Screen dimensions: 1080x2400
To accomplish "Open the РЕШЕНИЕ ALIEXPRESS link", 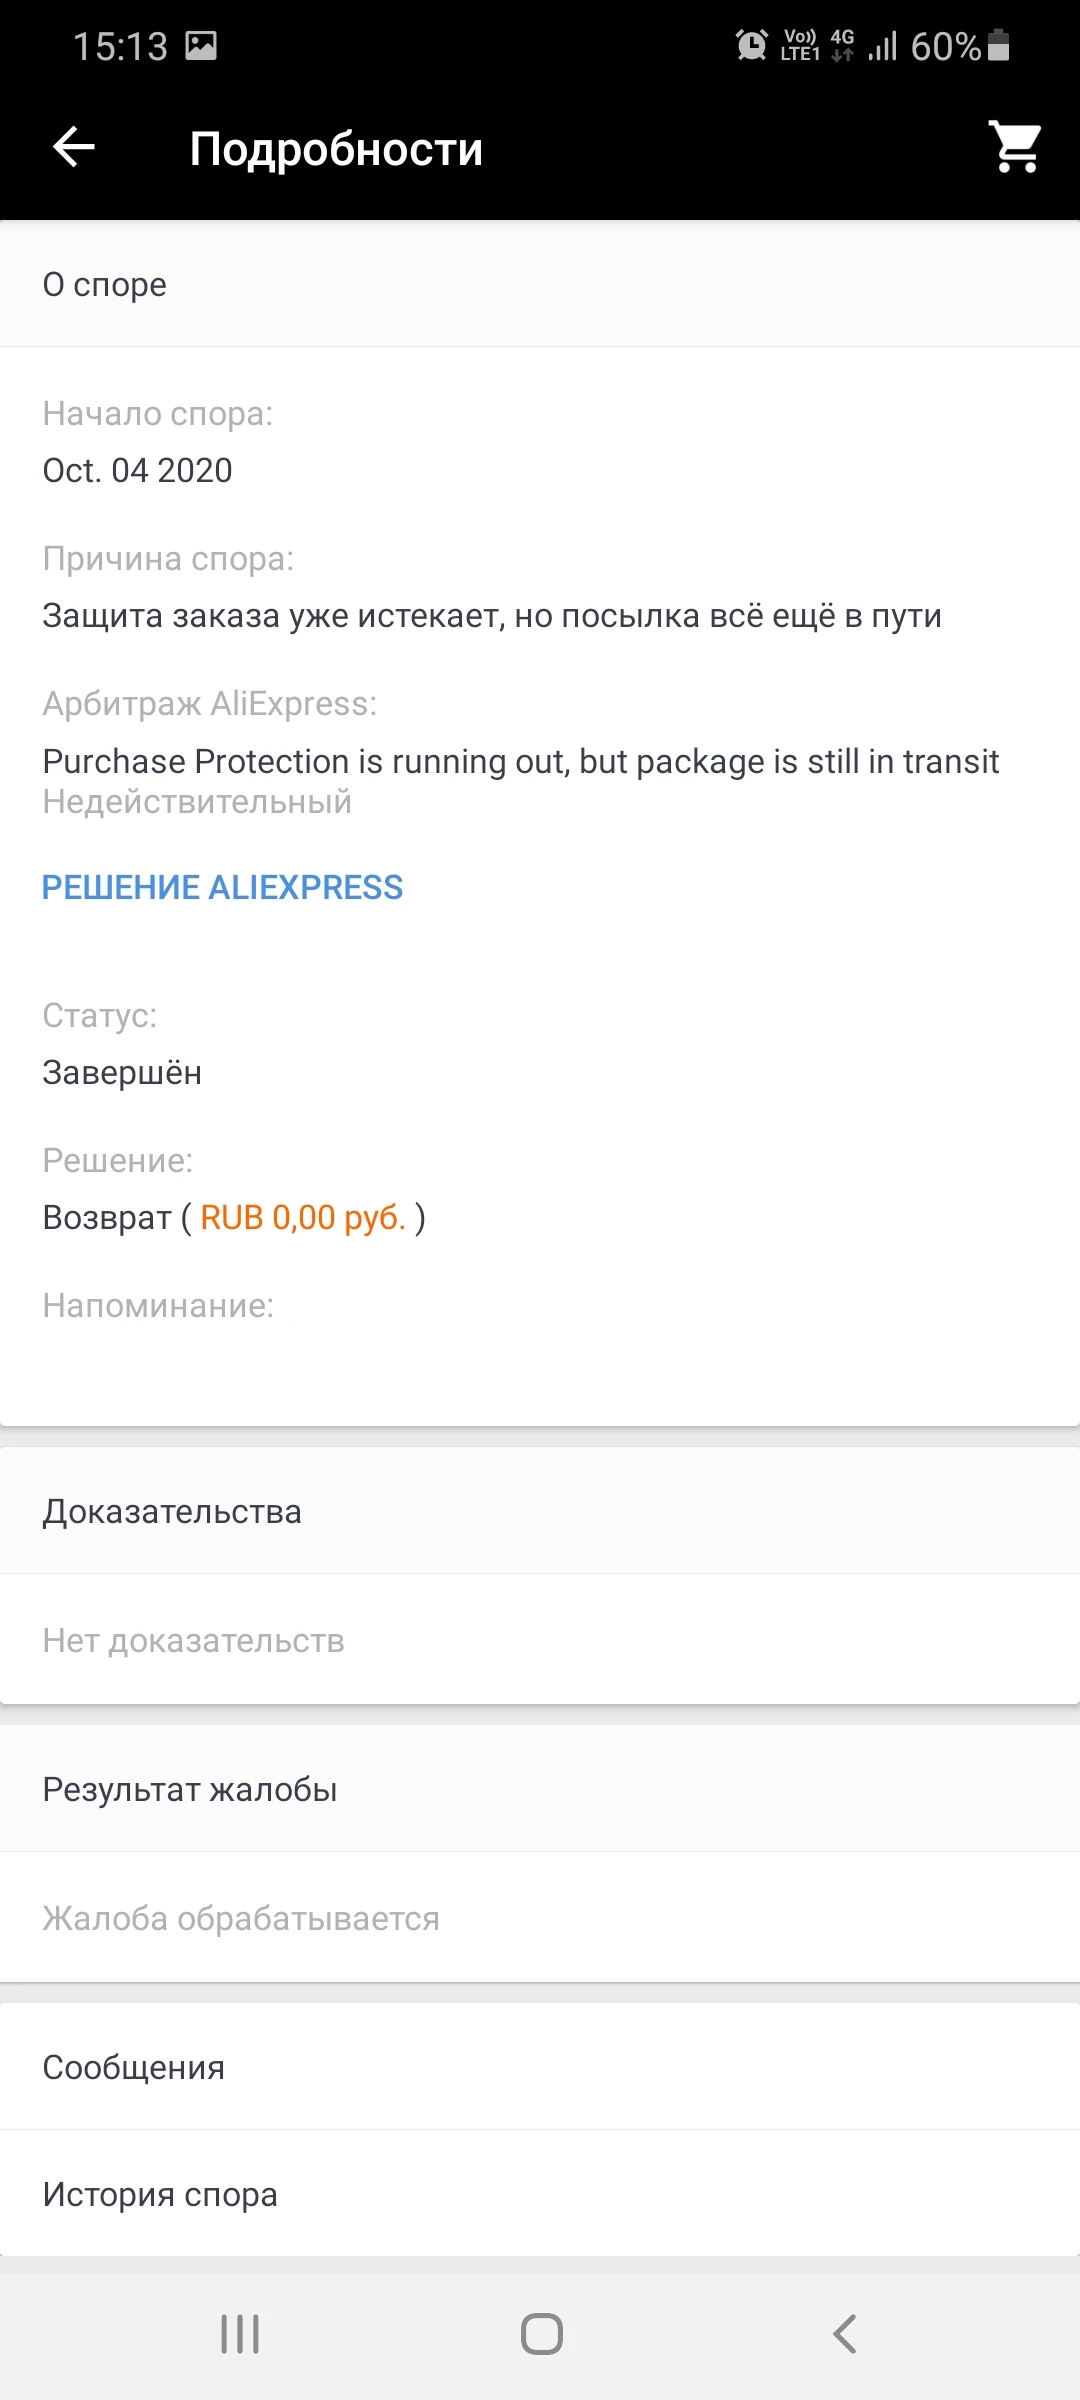I will (x=222, y=888).
